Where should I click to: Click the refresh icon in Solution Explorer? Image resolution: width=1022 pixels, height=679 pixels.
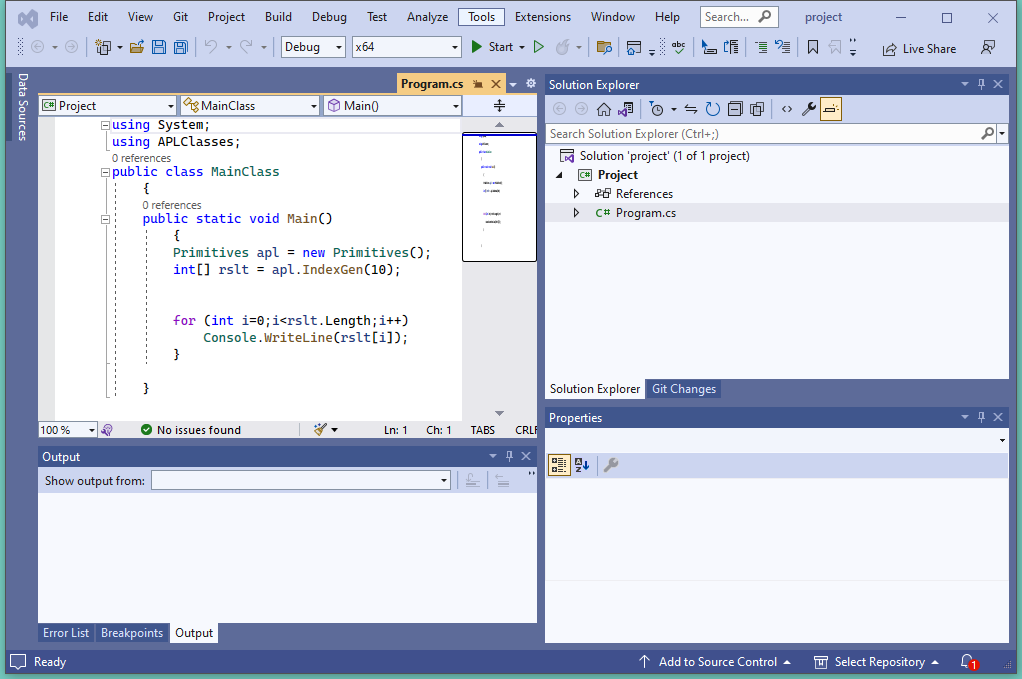pyautogui.click(x=712, y=109)
